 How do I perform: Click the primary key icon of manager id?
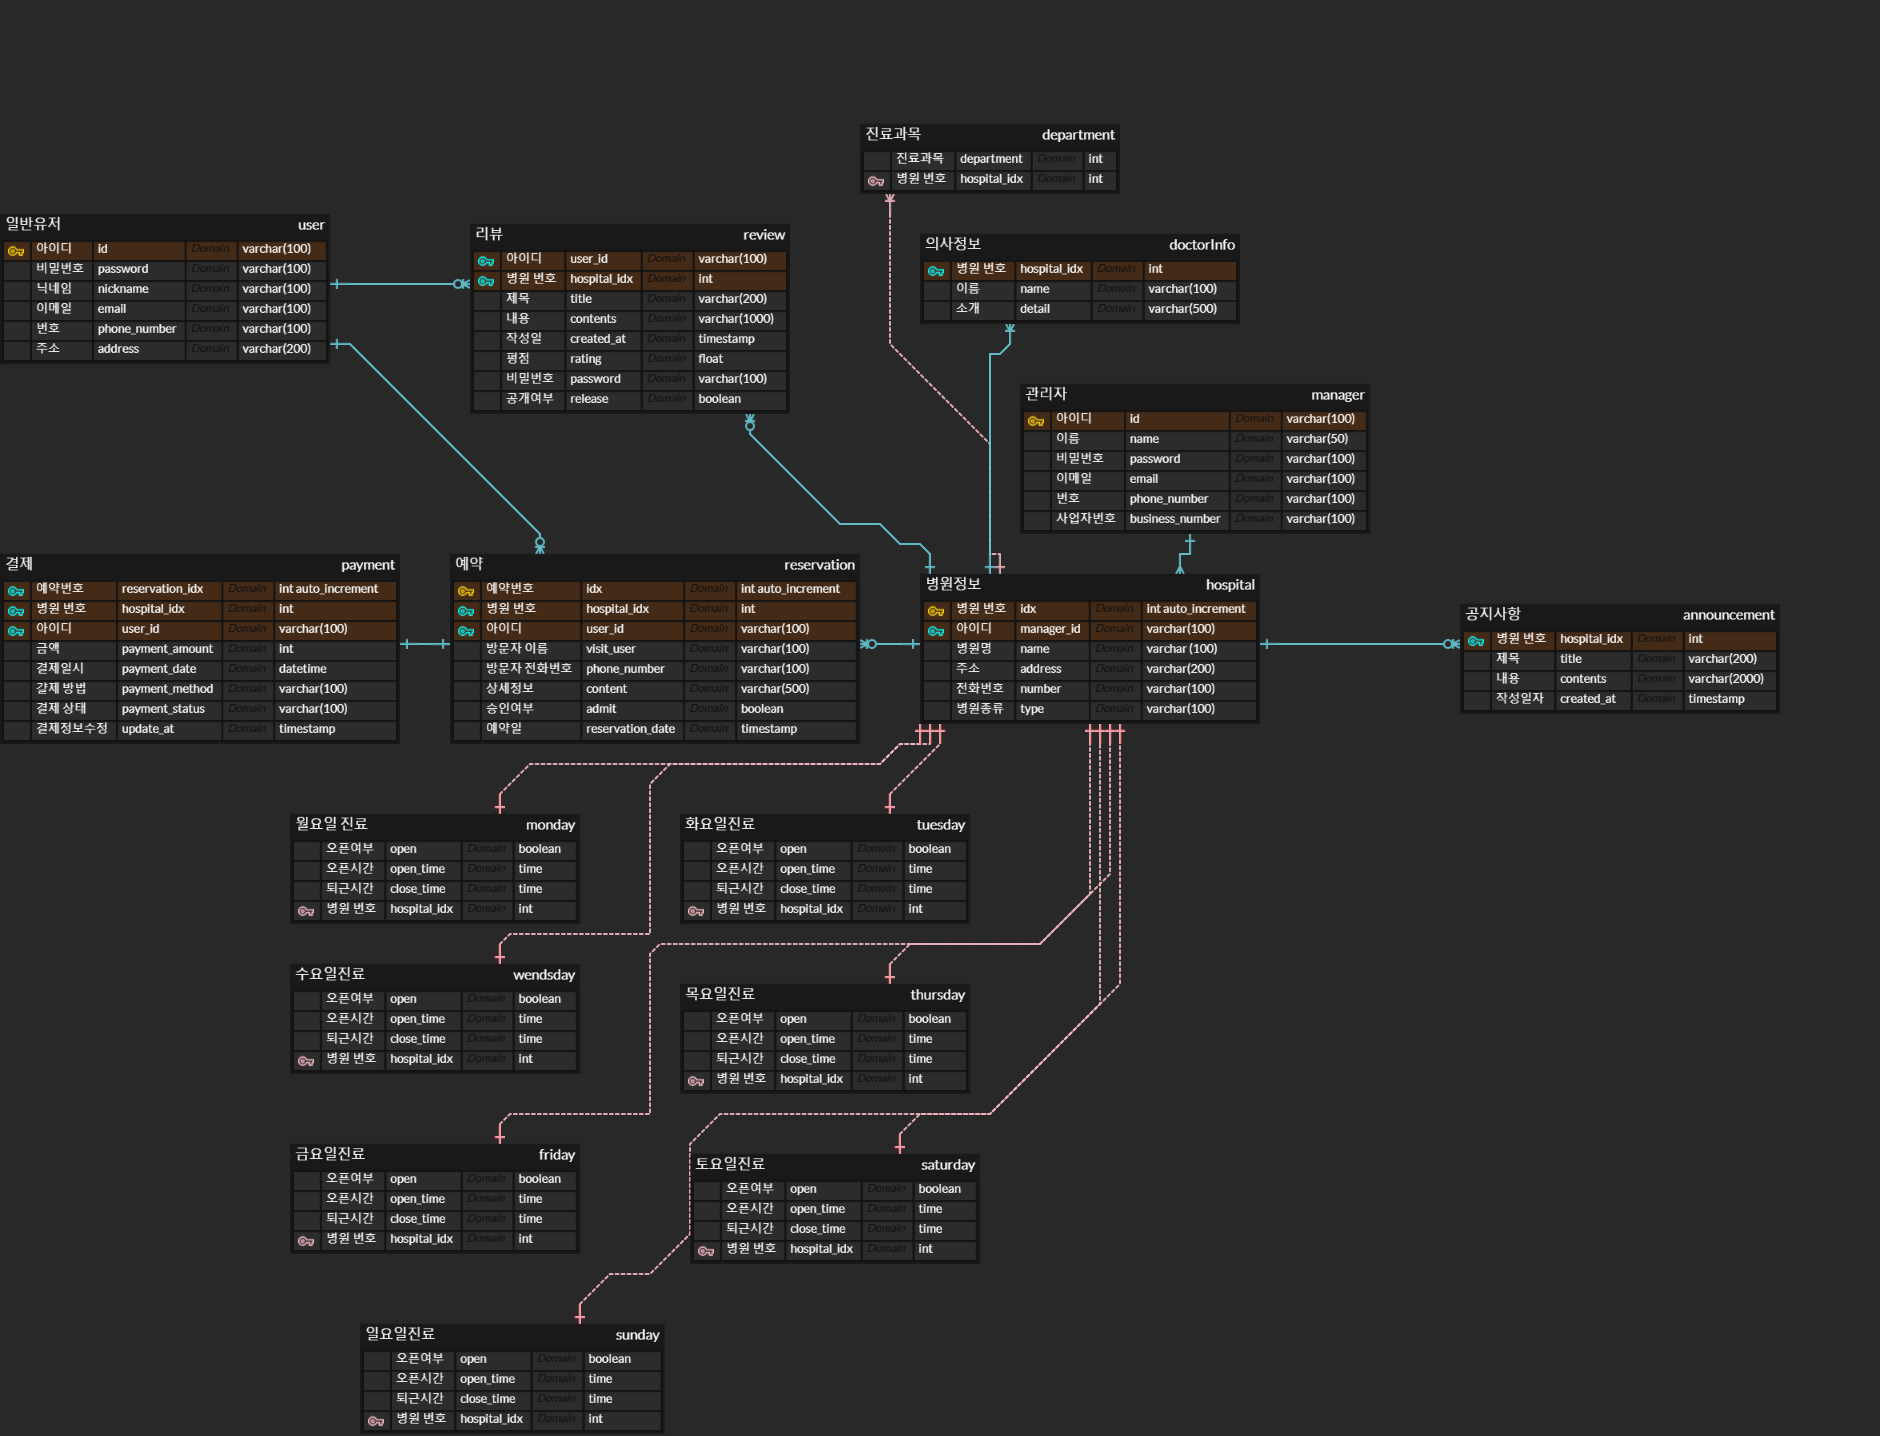coord(1036,420)
